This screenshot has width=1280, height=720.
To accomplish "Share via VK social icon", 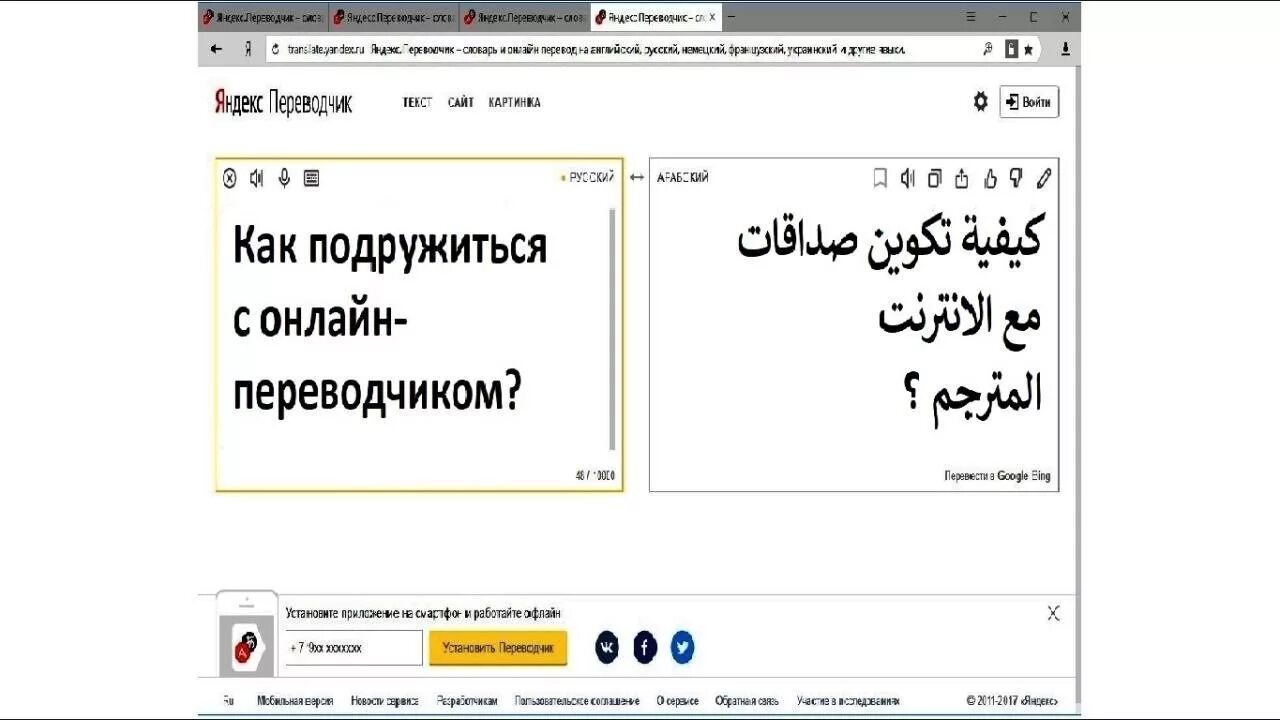I will coord(607,647).
